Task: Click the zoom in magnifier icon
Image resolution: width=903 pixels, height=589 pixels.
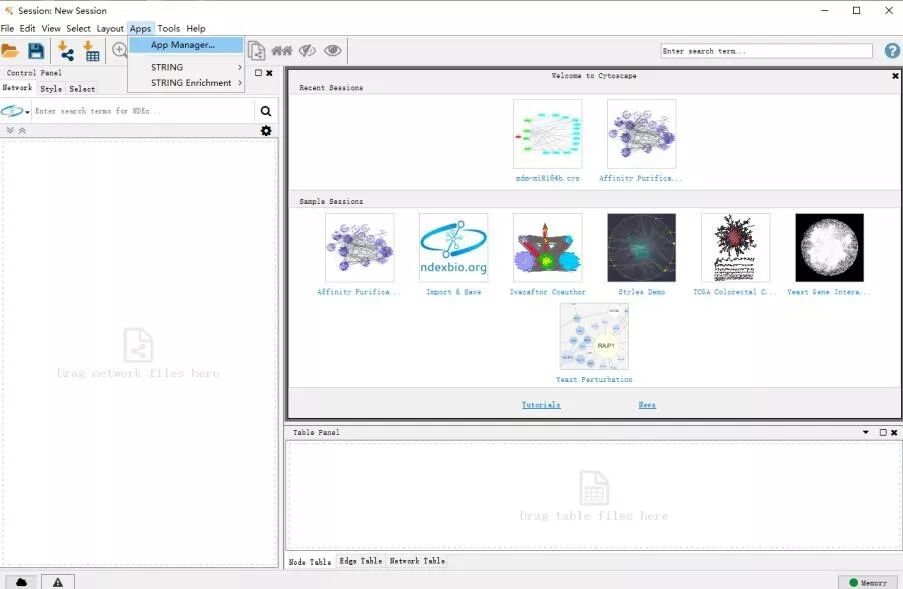Action: click(119, 50)
